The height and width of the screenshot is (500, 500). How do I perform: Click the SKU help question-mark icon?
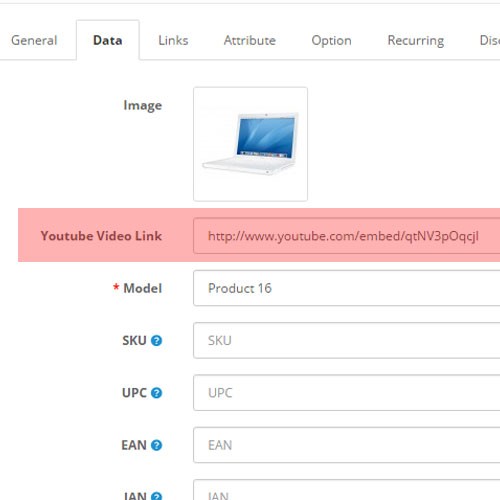(x=156, y=341)
